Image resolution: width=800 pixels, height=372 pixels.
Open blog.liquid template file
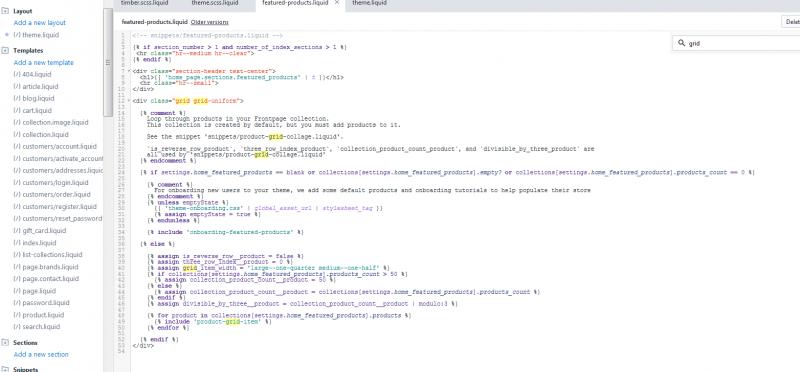[34, 98]
